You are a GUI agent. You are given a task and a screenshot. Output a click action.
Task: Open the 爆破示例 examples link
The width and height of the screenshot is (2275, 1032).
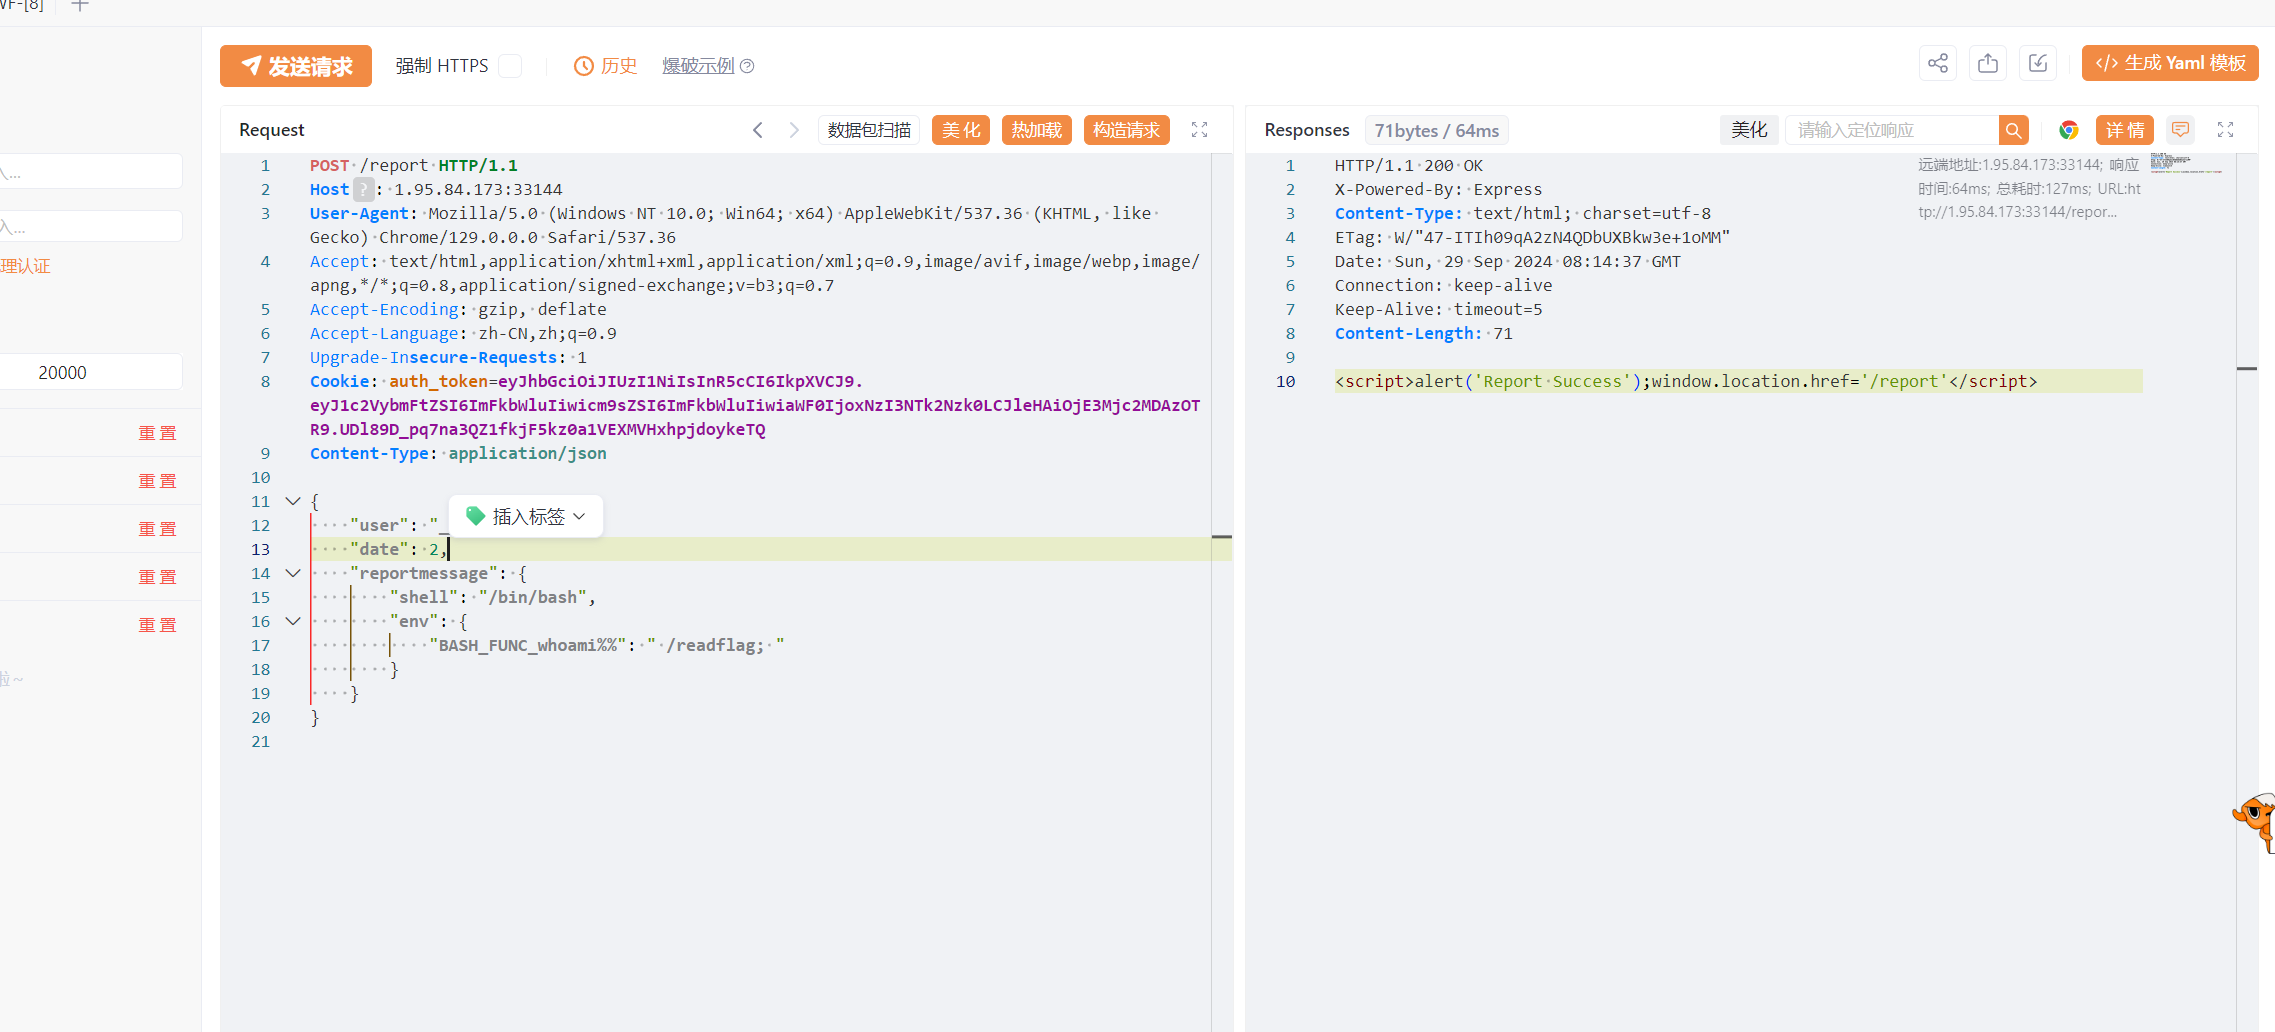[698, 66]
